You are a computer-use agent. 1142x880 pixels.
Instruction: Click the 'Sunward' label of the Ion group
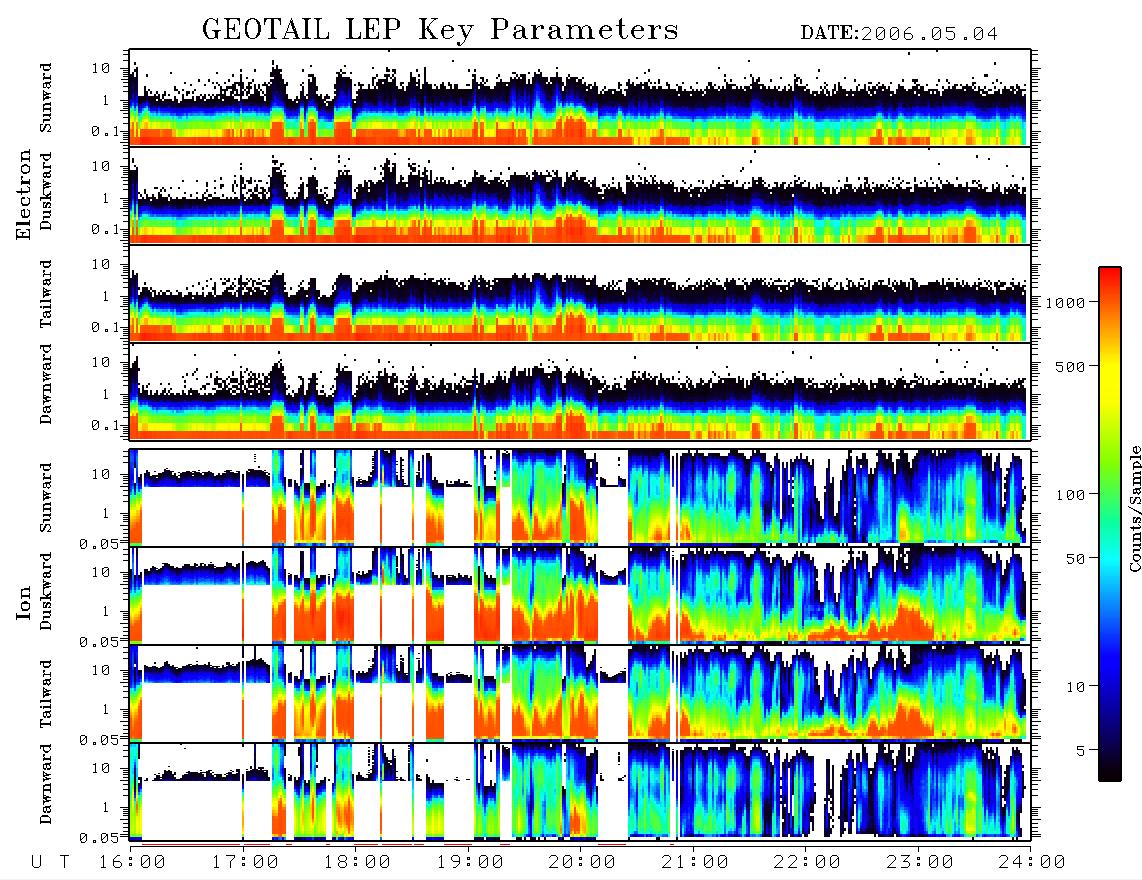[x=46, y=497]
